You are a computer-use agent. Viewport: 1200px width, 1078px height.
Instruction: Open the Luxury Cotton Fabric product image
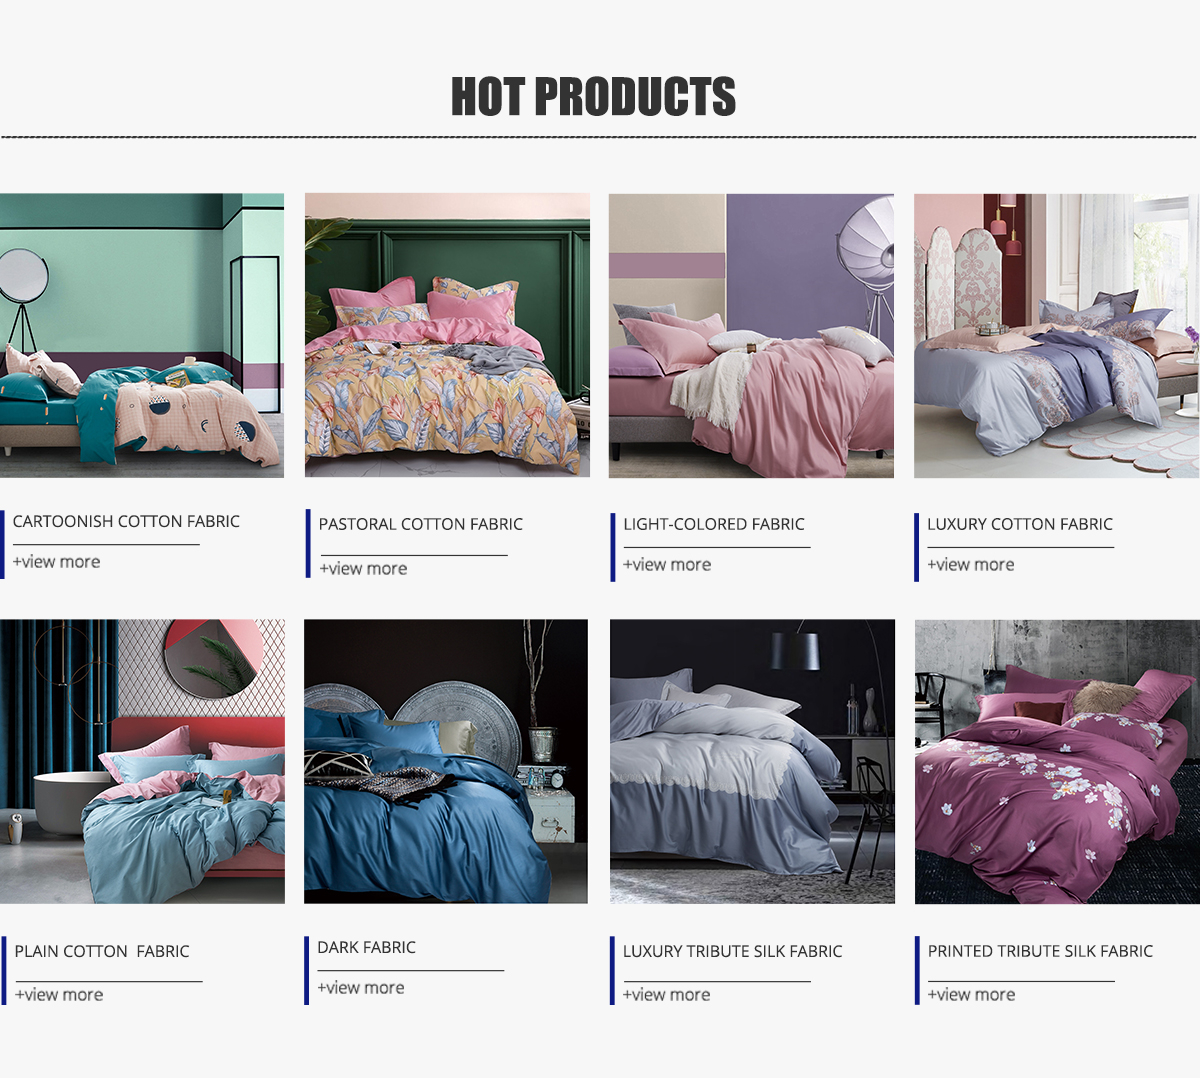pos(1056,335)
